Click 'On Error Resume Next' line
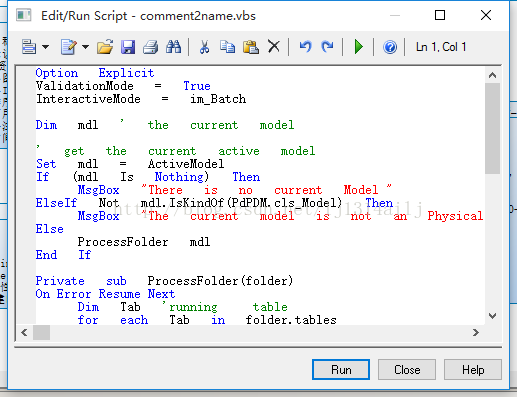The height and width of the screenshot is (397, 517). [x=105, y=294]
